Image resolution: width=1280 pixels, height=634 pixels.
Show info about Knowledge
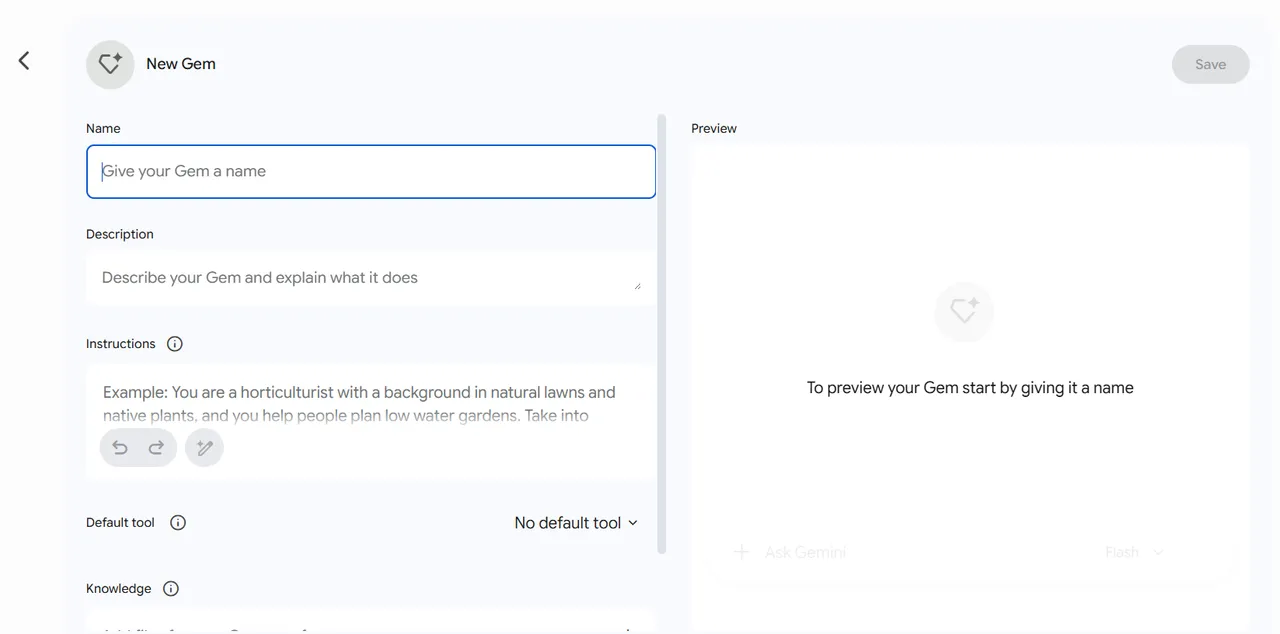[171, 588]
